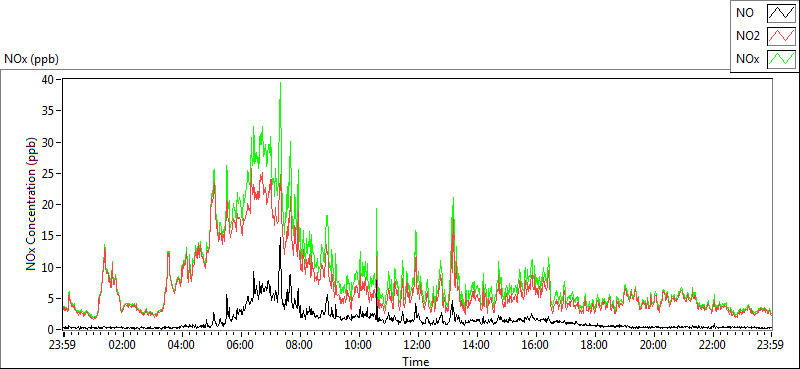This screenshot has height=369, width=800.
Task: Click the 12:00 time tick label
Action: 418,345
